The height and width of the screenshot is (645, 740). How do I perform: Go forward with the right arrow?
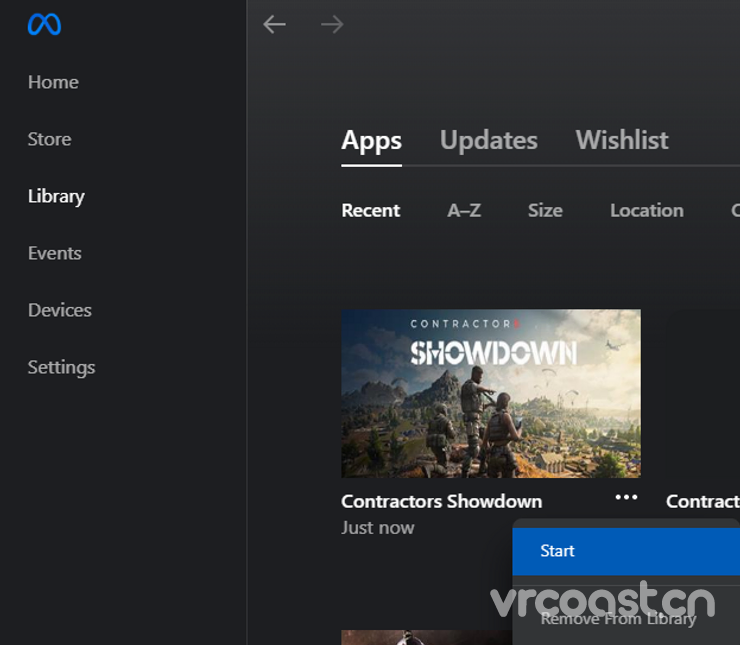pos(332,24)
